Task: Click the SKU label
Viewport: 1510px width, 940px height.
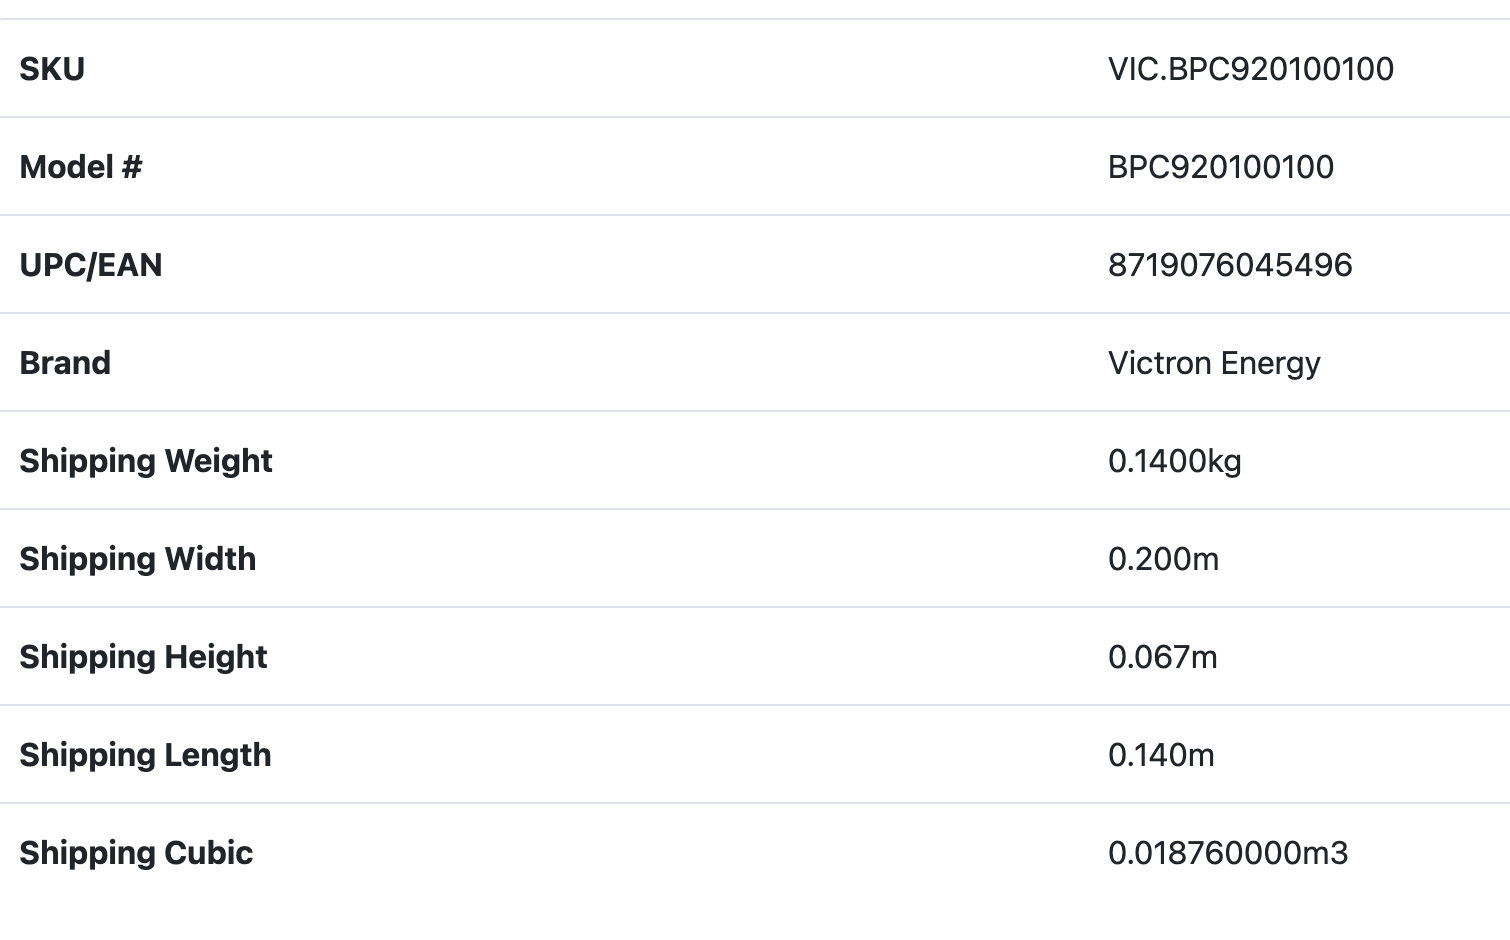Action: pos(52,69)
